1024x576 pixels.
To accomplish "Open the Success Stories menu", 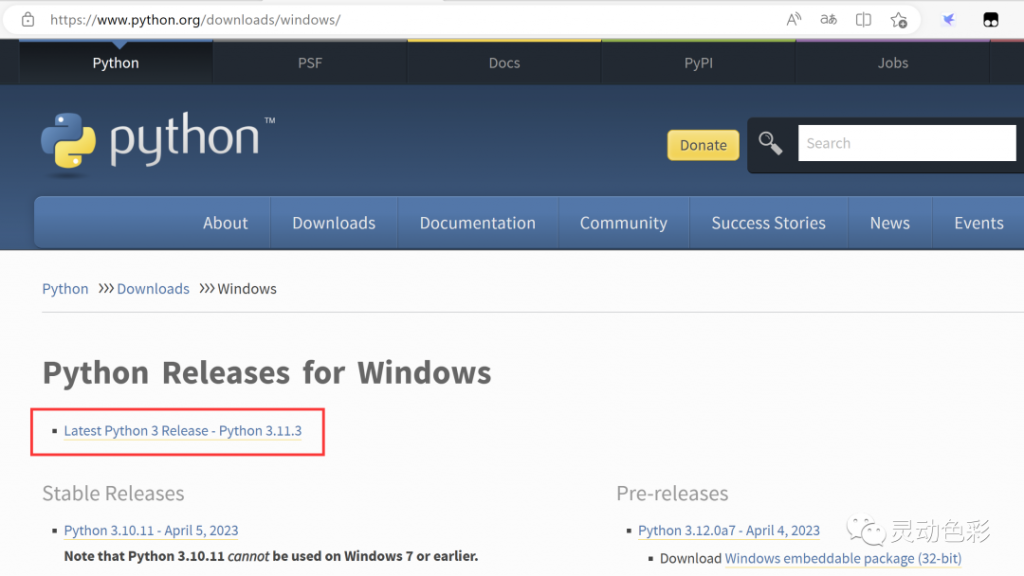I will tap(769, 223).
